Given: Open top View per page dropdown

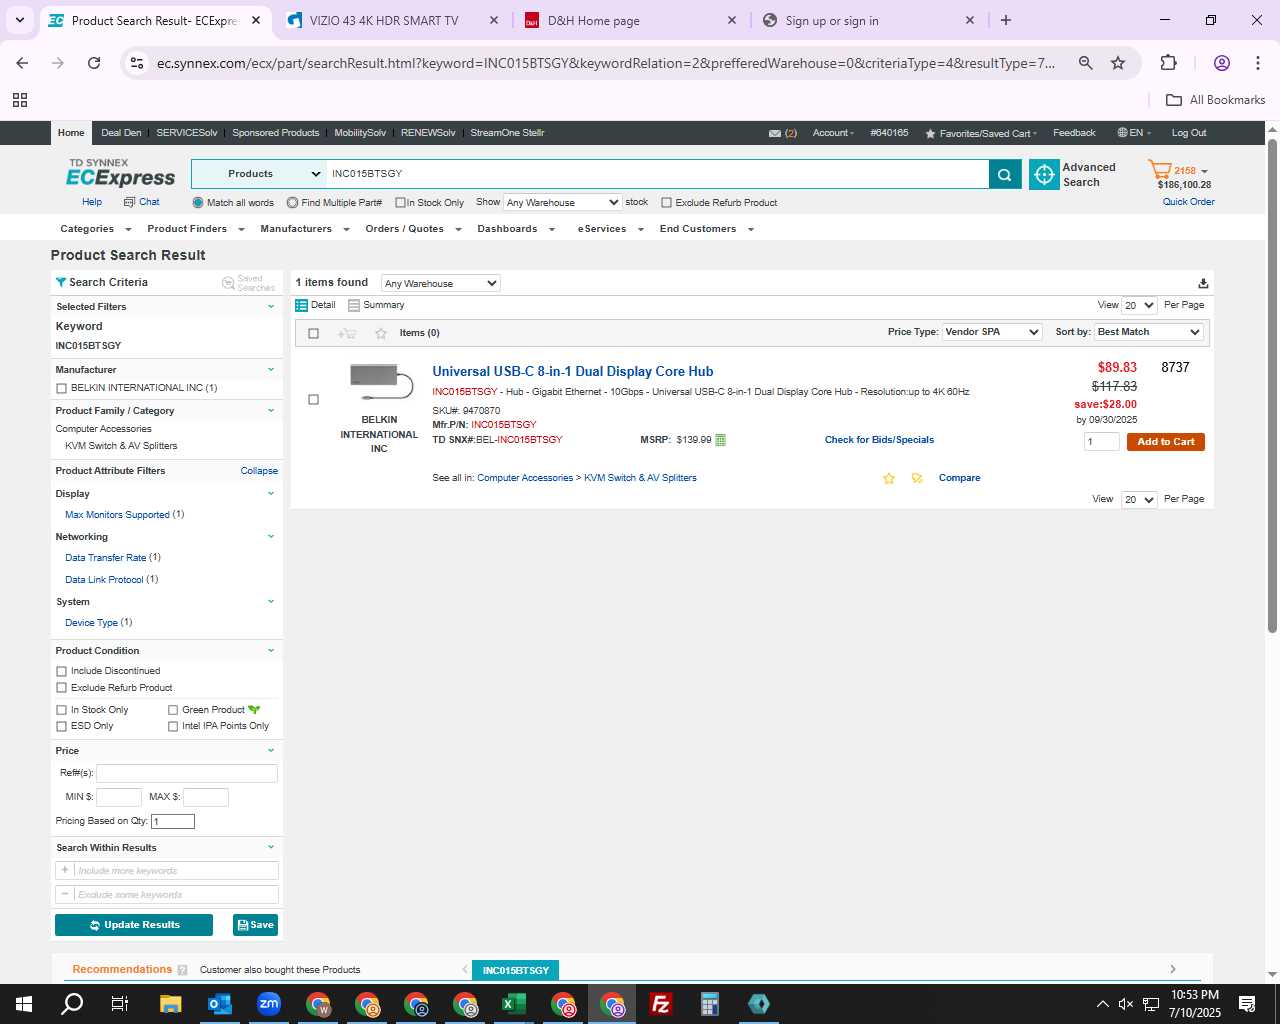Looking at the screenshot, I should pos(1139,306).
